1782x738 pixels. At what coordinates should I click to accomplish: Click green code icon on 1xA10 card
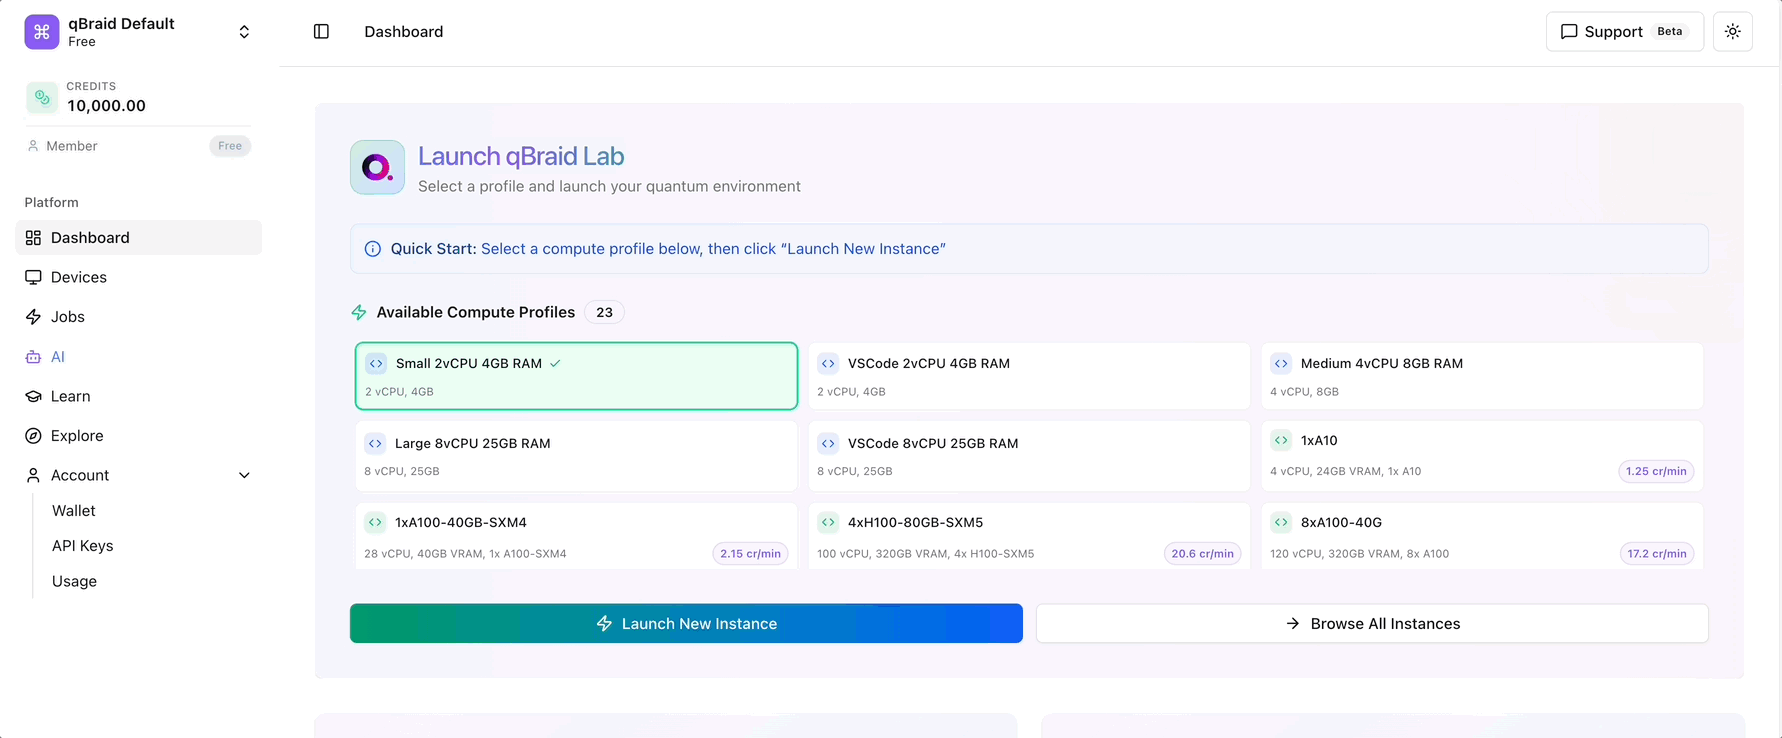pyautogui.click(x=1281, y=440)
